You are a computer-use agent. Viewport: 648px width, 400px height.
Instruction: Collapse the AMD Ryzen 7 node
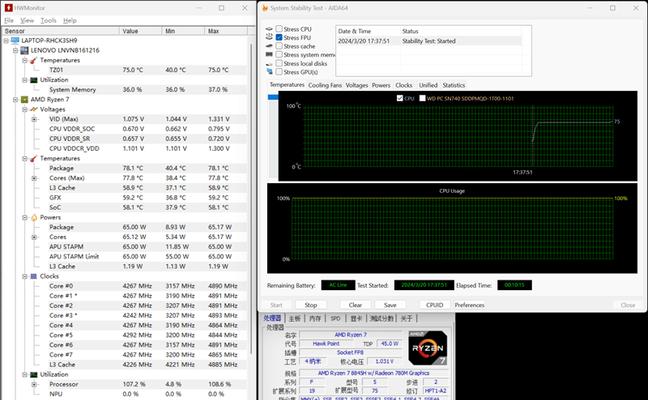tap(15, 100)
